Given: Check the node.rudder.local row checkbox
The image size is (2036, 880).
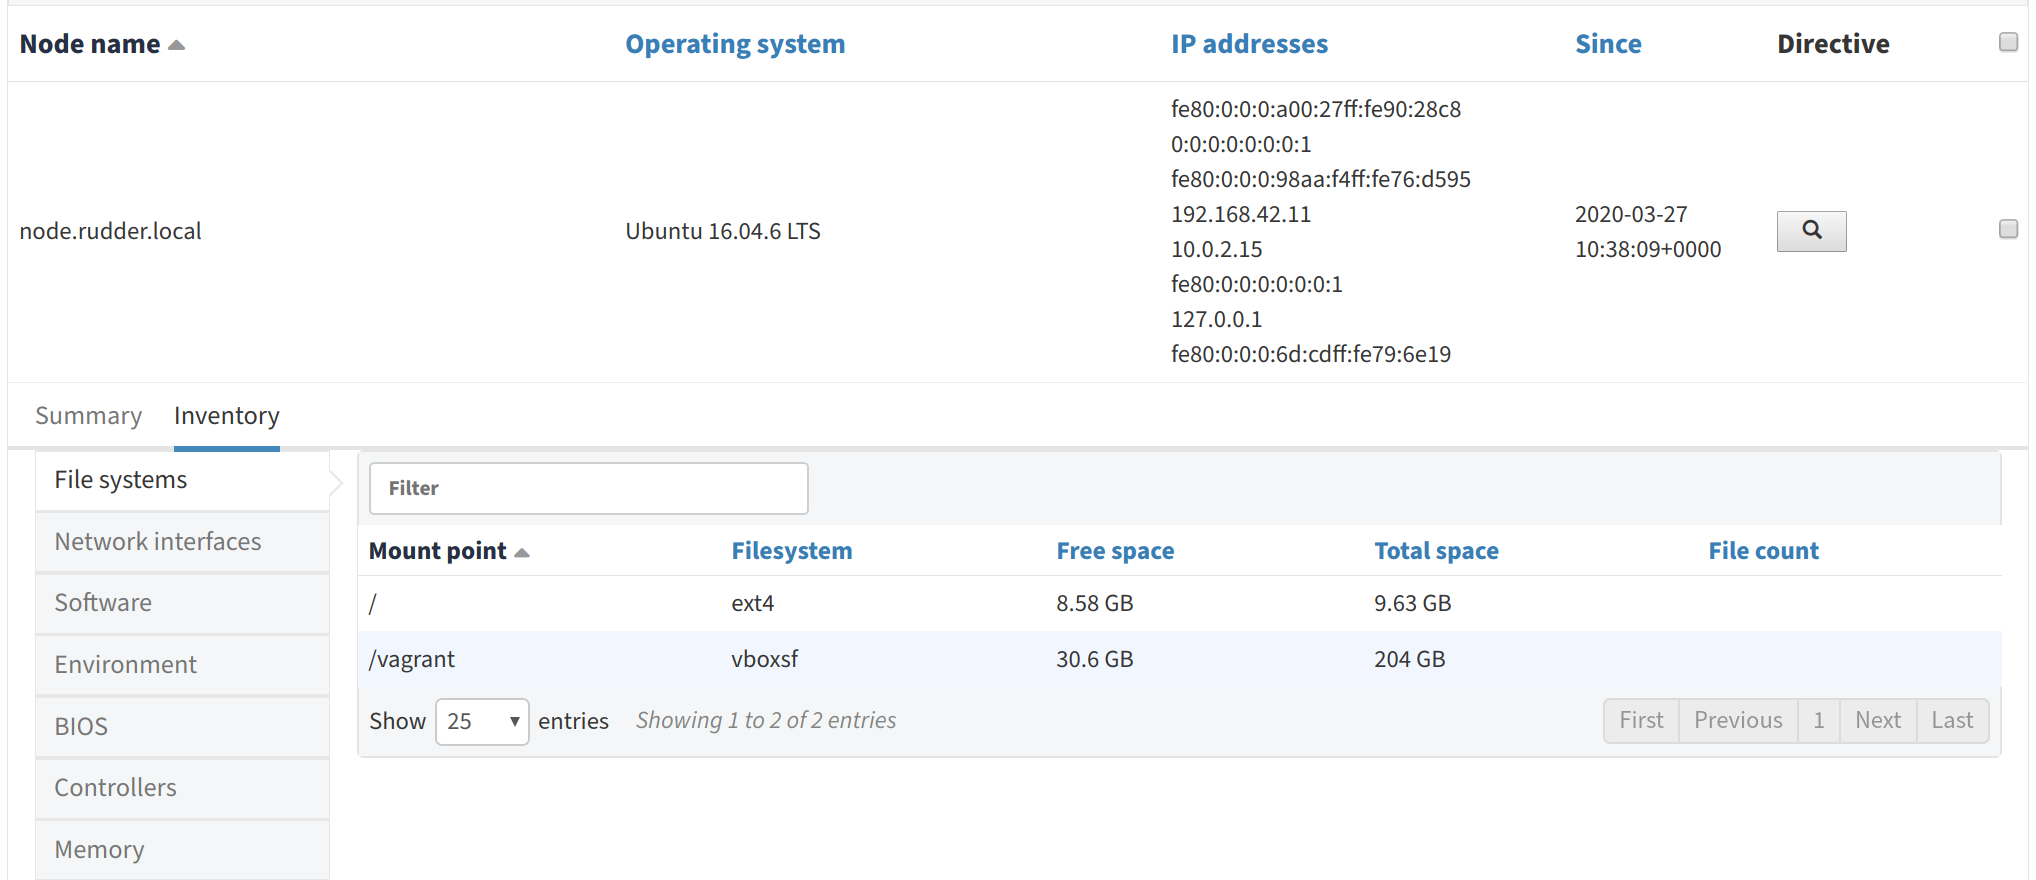Looking at the screenshot, I should [x=2007, y=229].
